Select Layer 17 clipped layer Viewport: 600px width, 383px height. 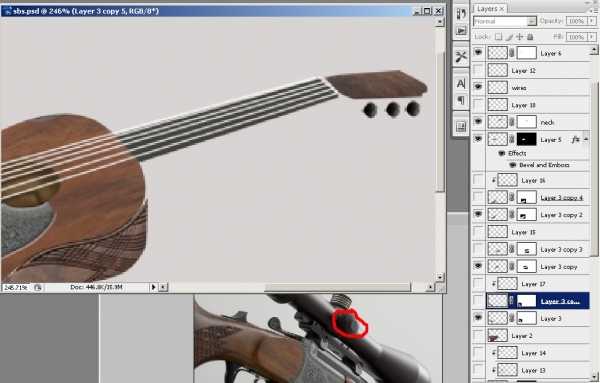[x=537, y=284]
